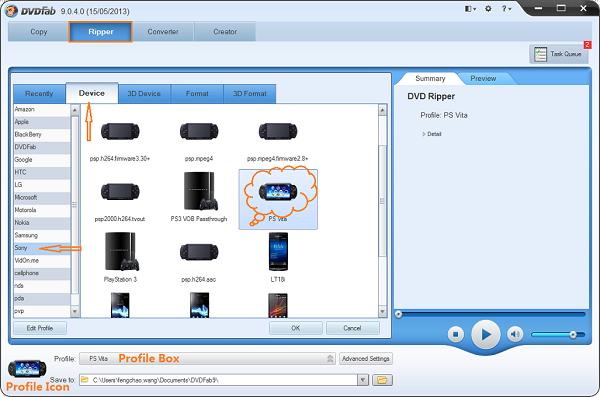Select the psp.h264.aac device profile
This screenshot has width=600, height=397.
[199, 260]
